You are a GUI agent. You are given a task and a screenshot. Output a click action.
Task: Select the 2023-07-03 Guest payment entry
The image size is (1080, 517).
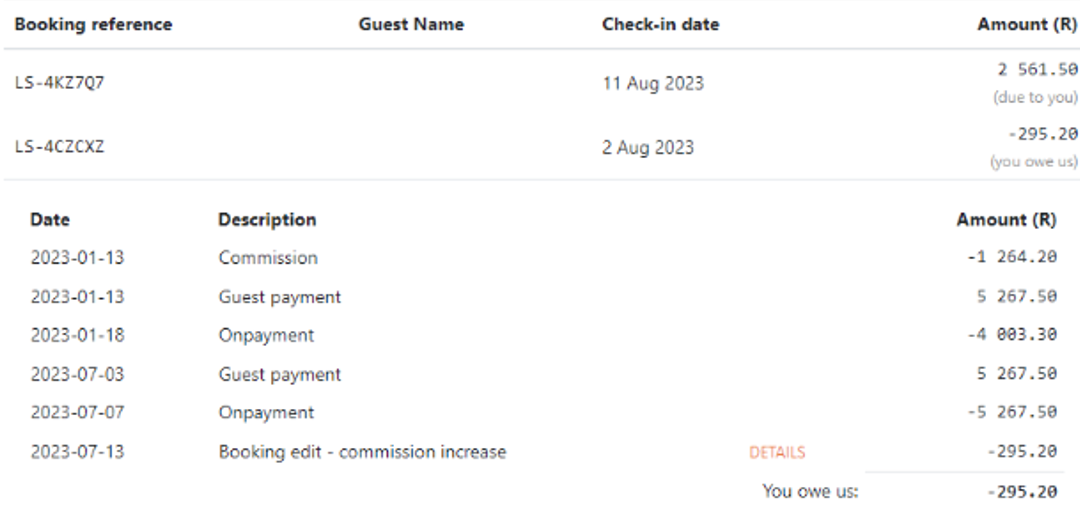(x=543, y=374)
